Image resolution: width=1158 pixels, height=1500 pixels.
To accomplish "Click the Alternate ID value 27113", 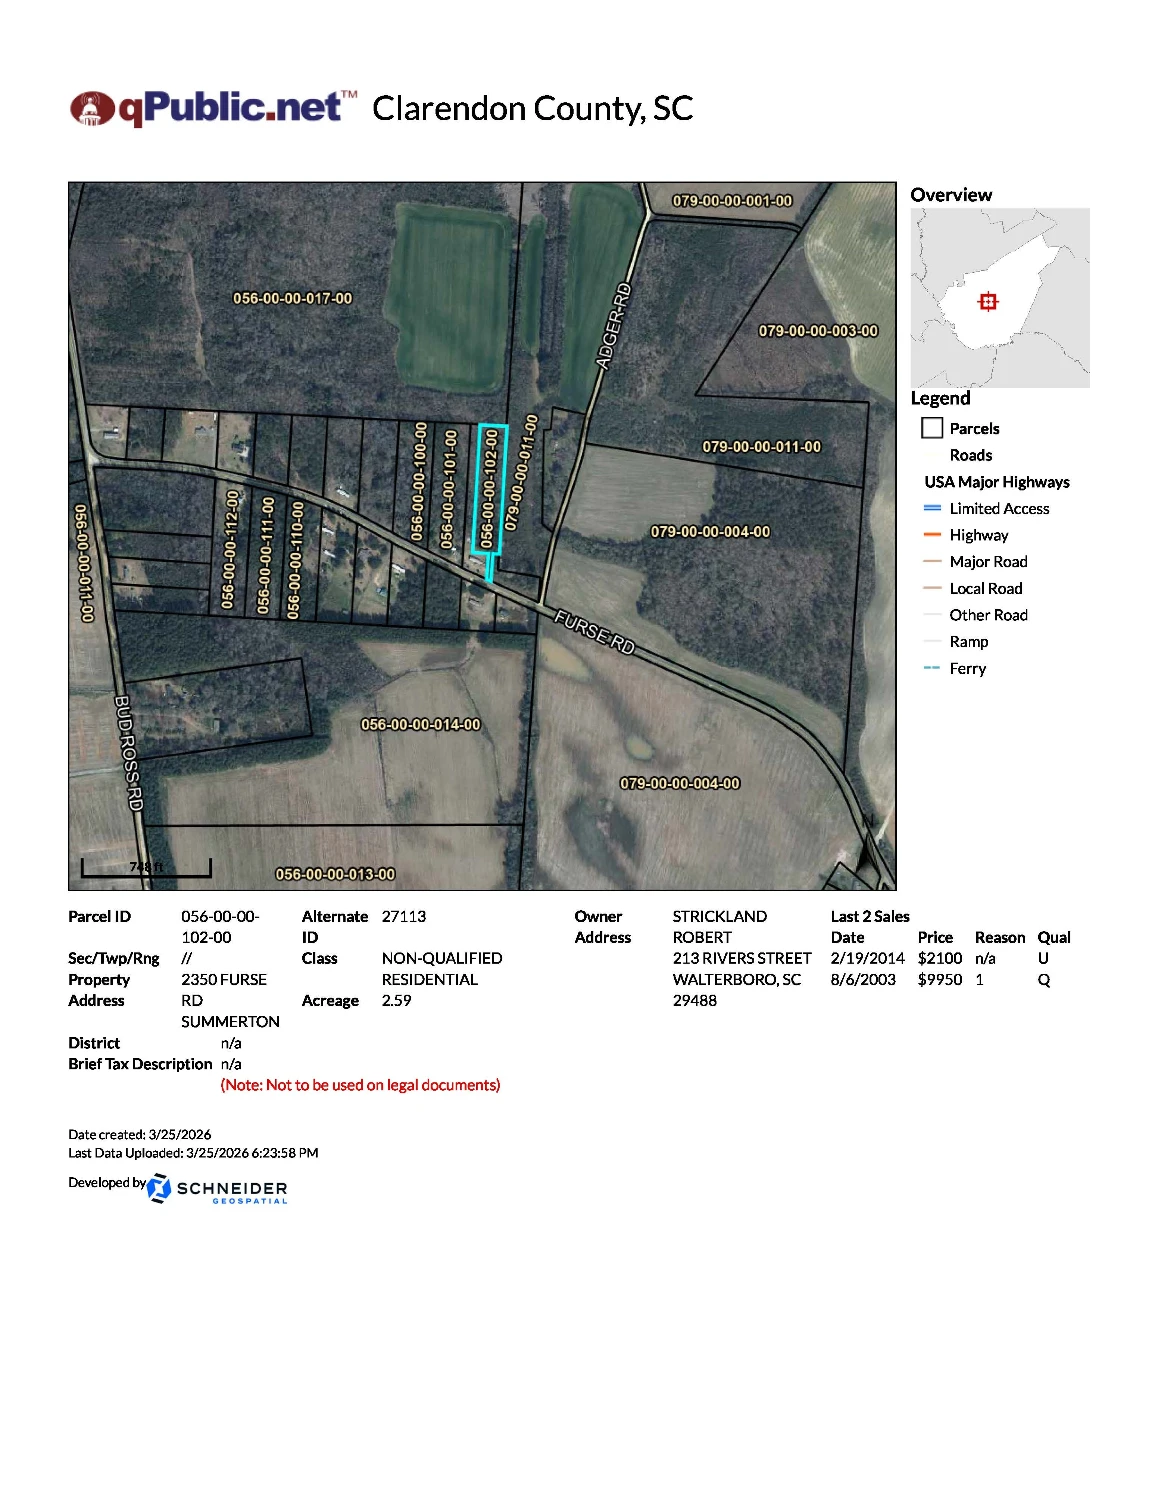I will pyautogui.click(x=404, y=916).
